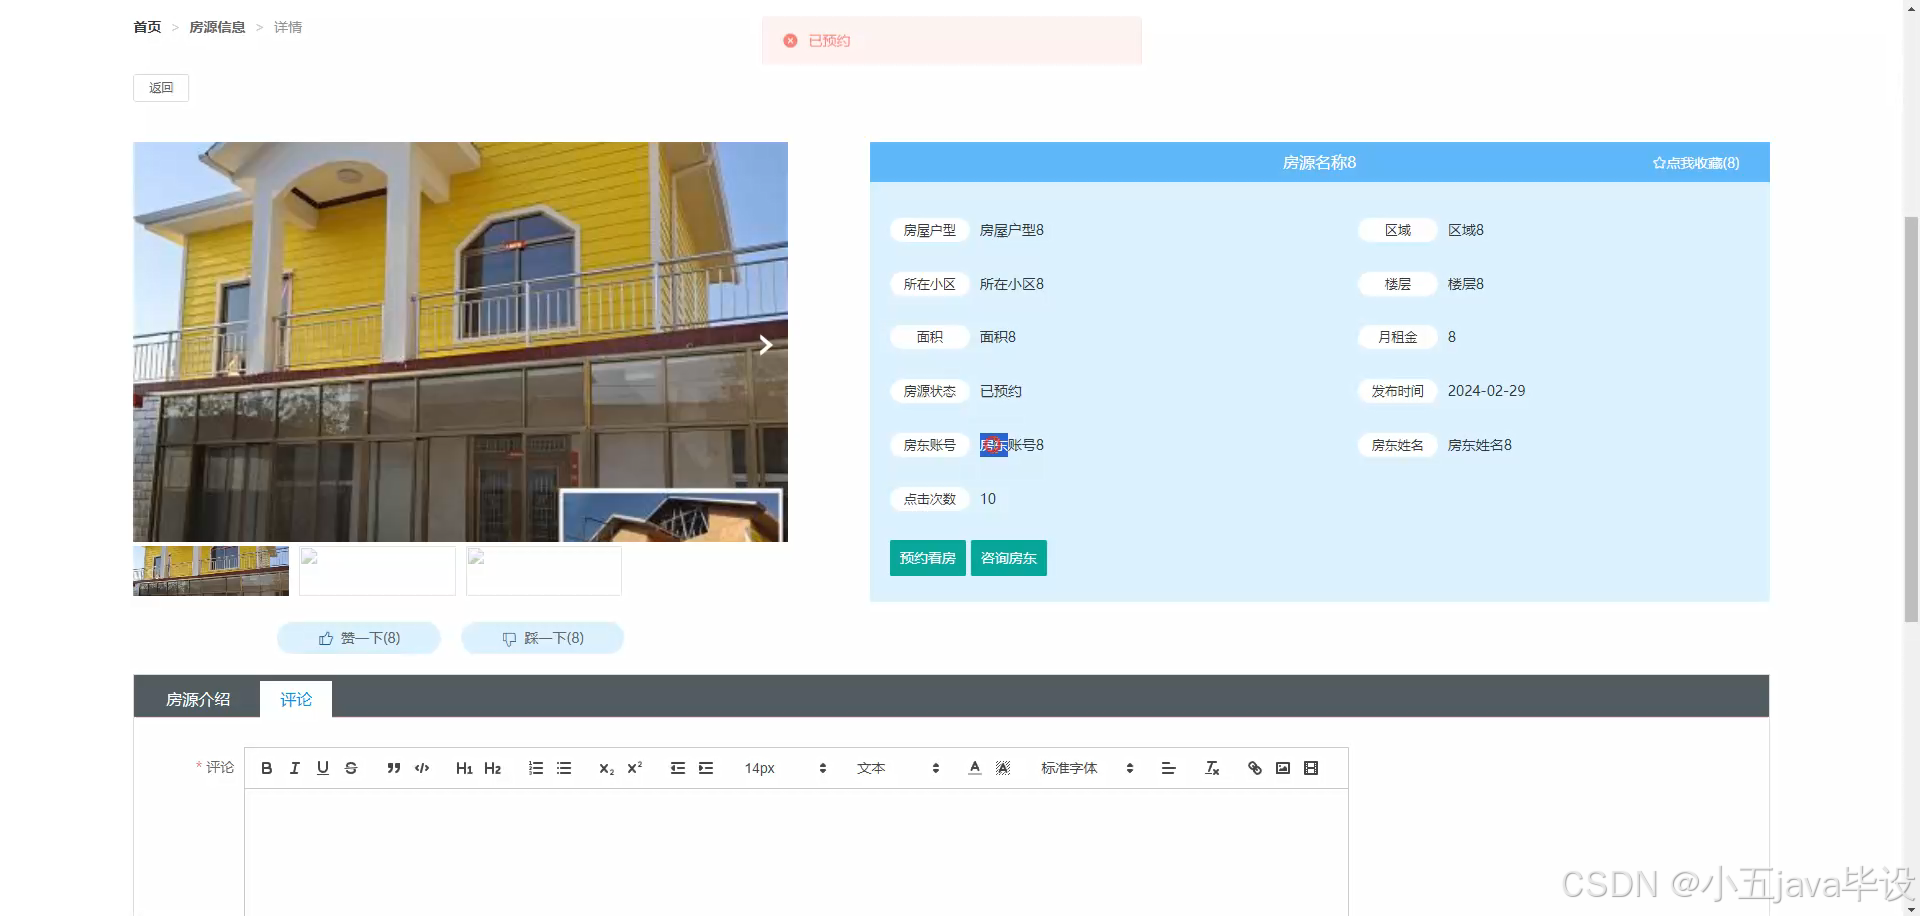Click the 房屋户型8 value
The width and height of the screenshot is (1920, 916).
(x=1011, y=230)
